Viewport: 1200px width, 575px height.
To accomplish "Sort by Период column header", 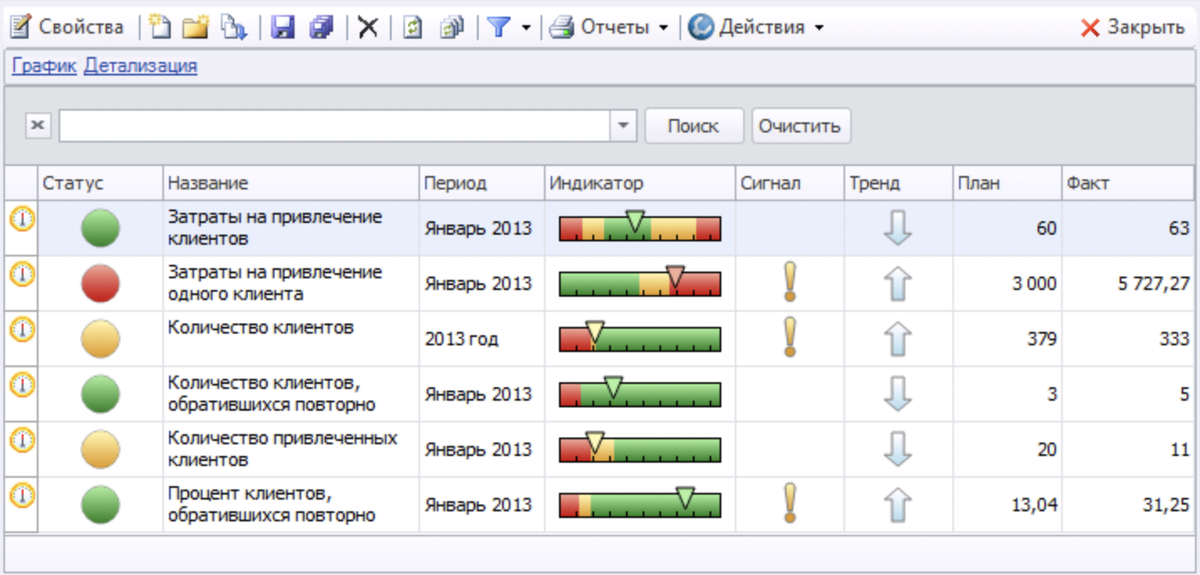I will (482, 183).
